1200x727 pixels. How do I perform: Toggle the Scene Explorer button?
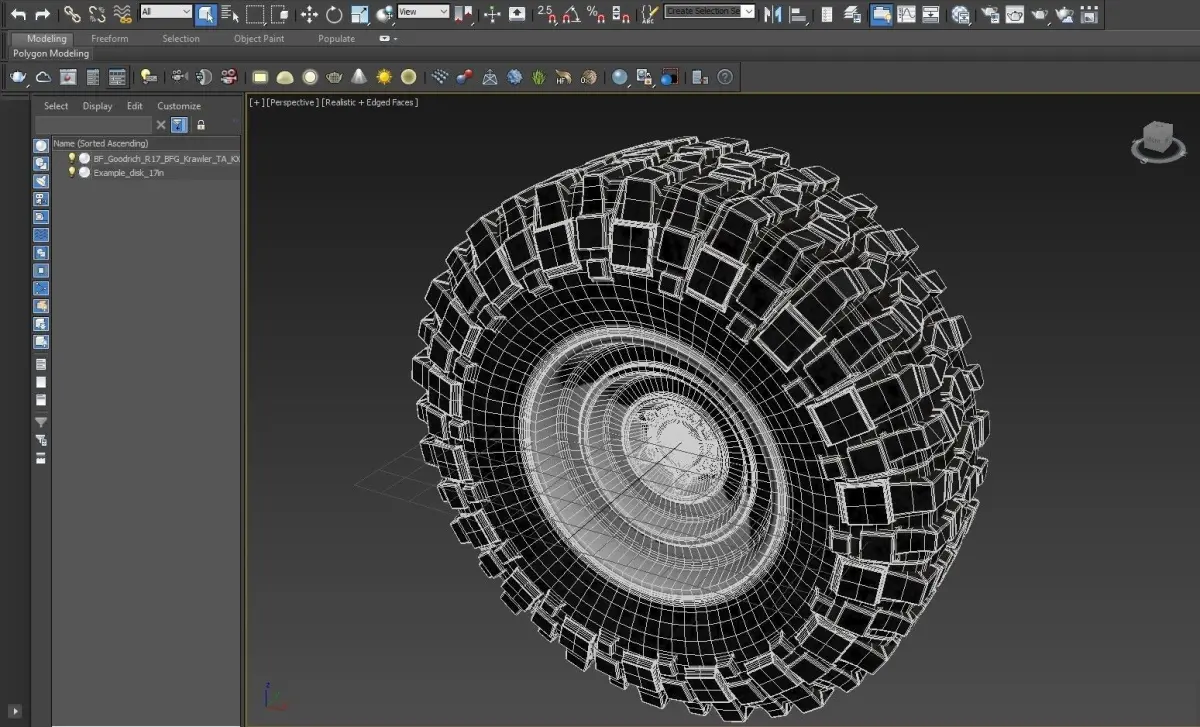point(827,14)
